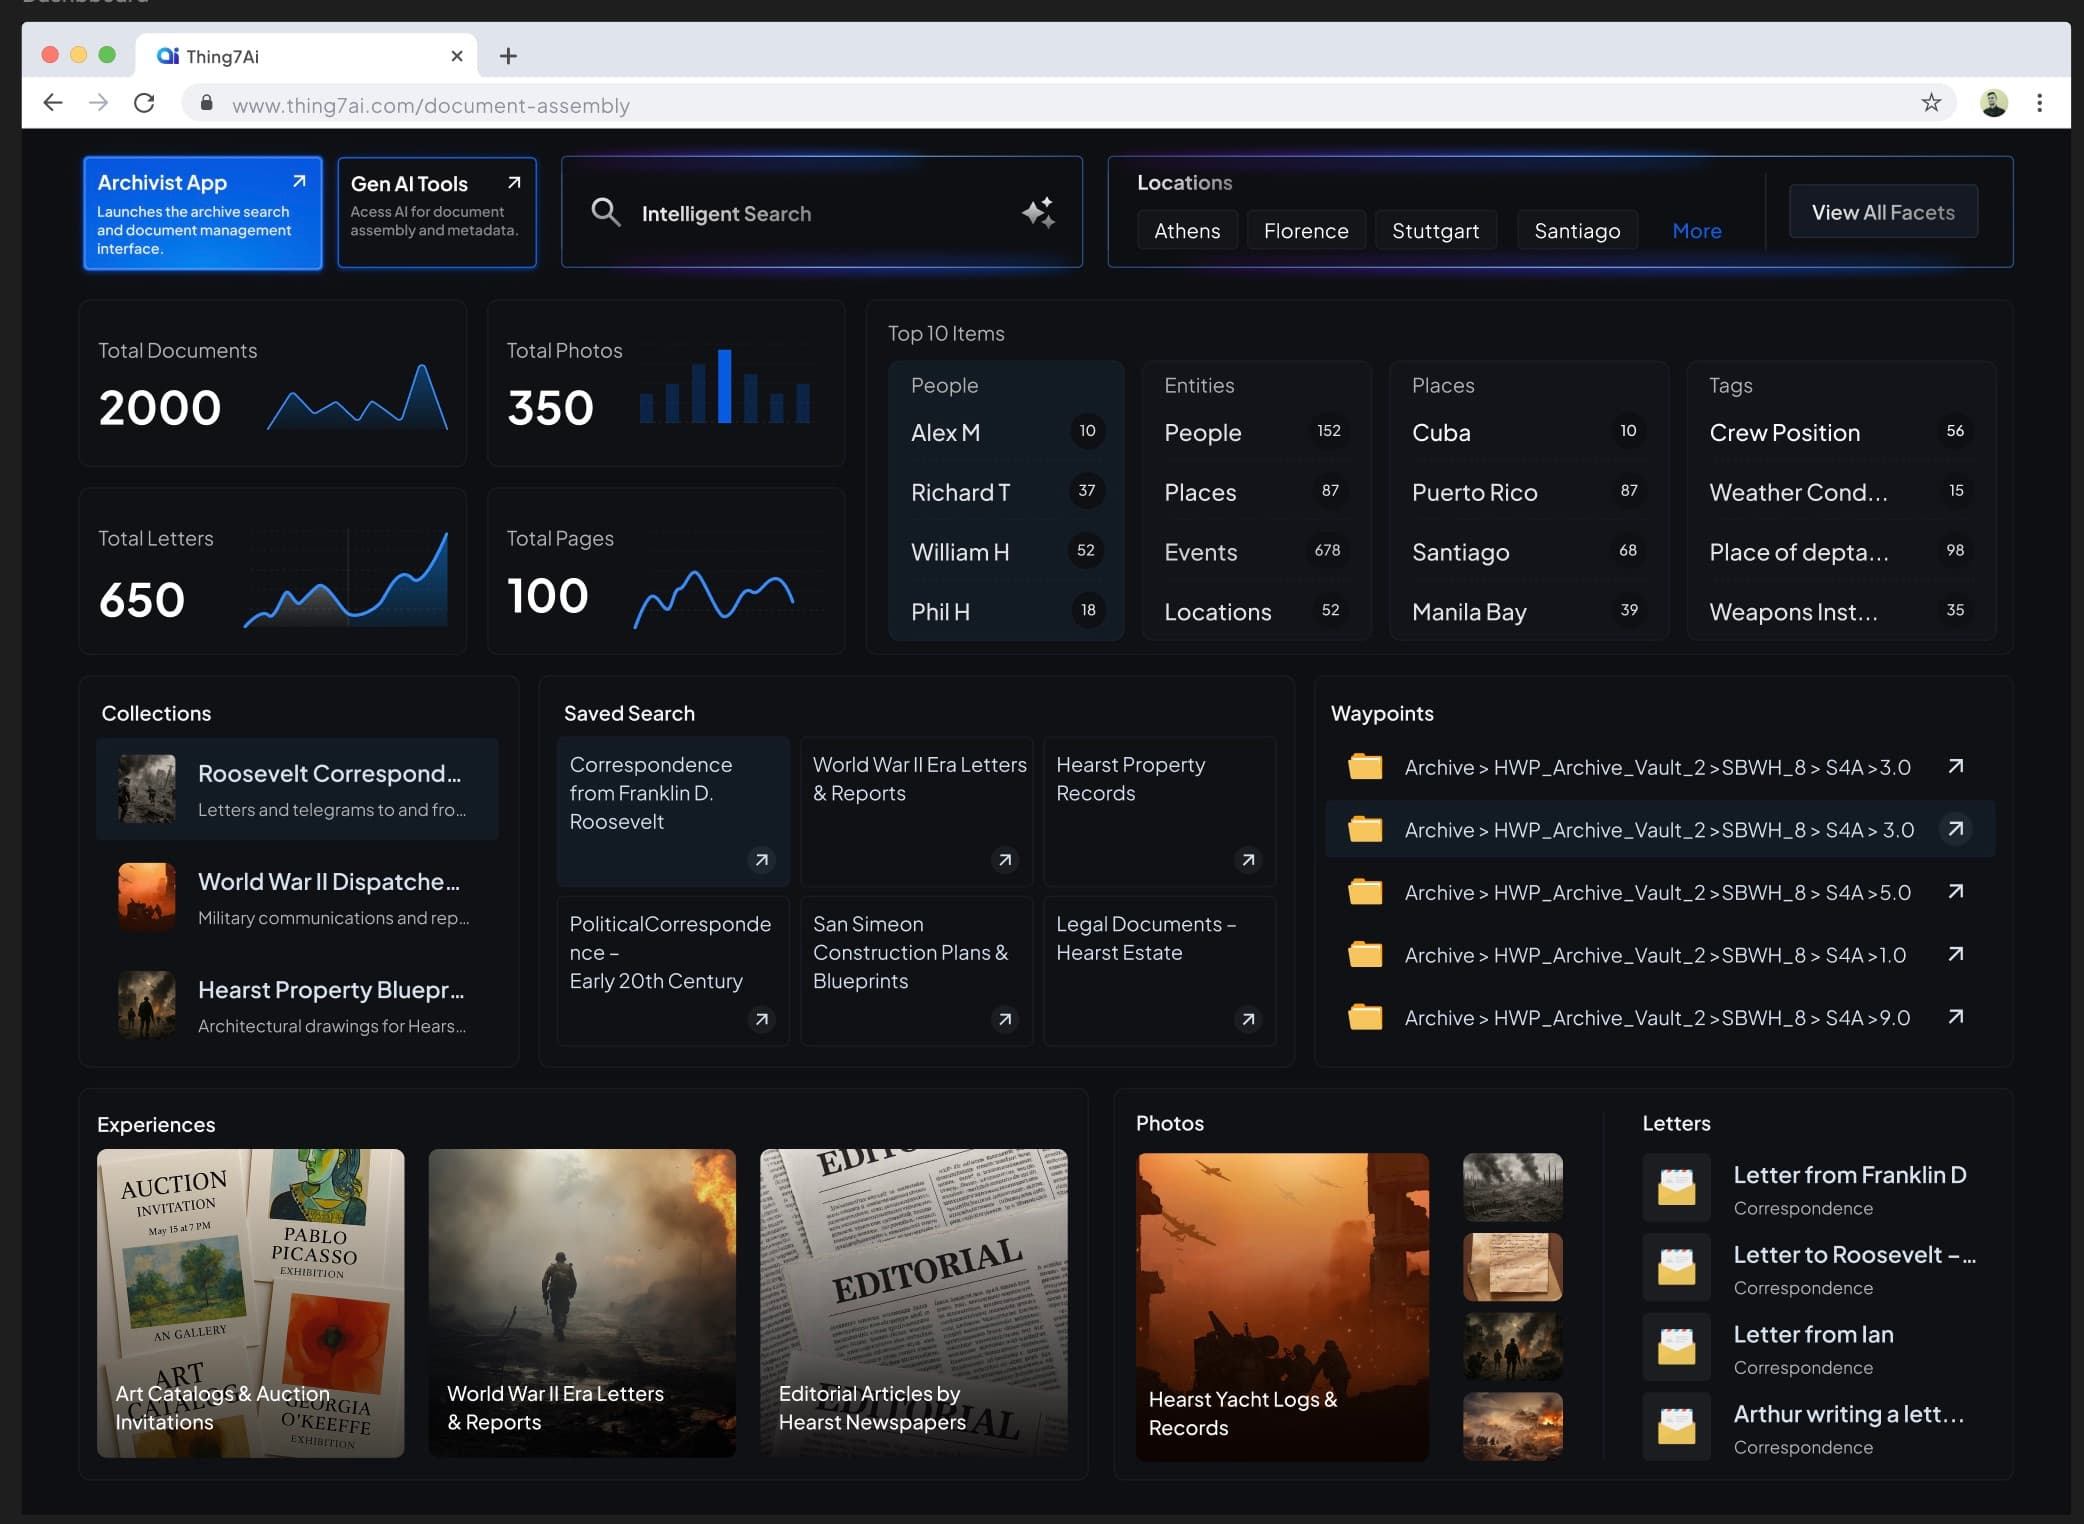
Task: Select the Florence location chip
Action: pos(1306,230)
